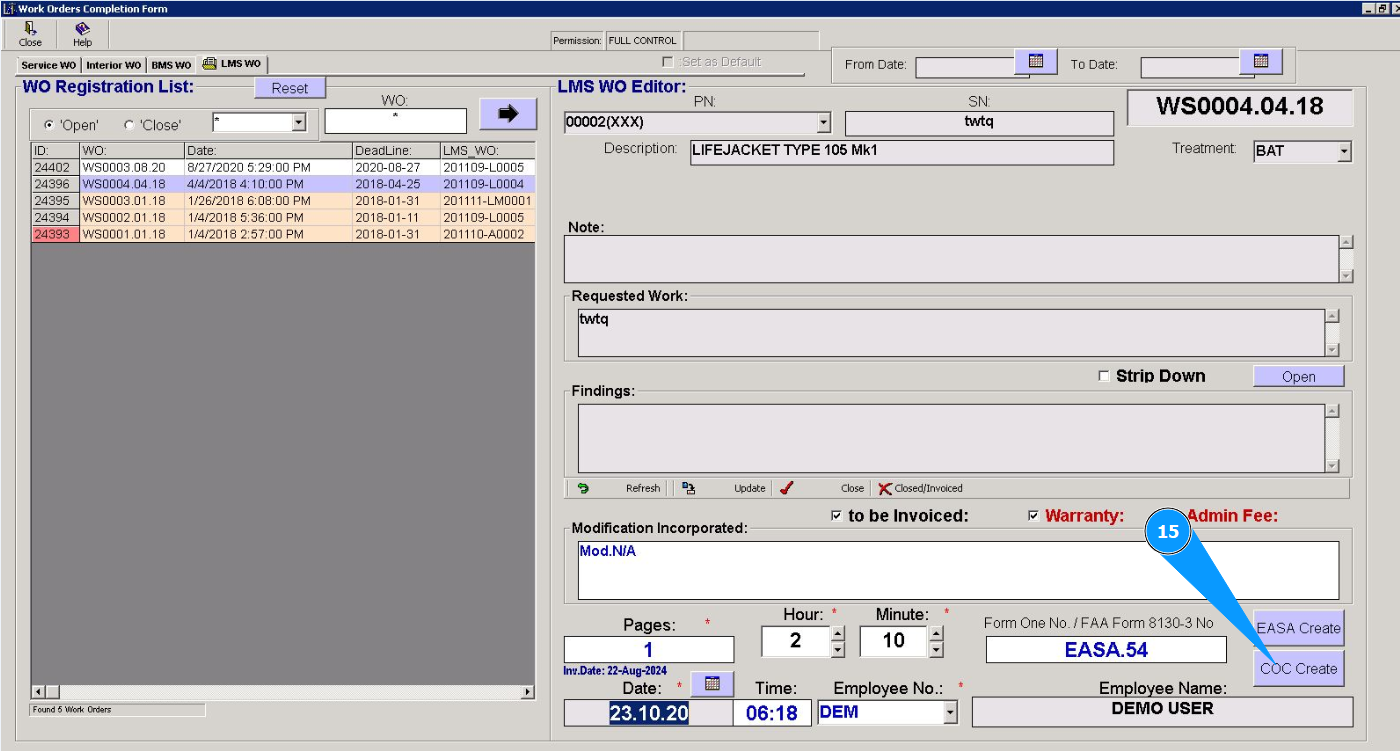
Task: Open Help from the toolbar
Action: (x=82, y=30)
